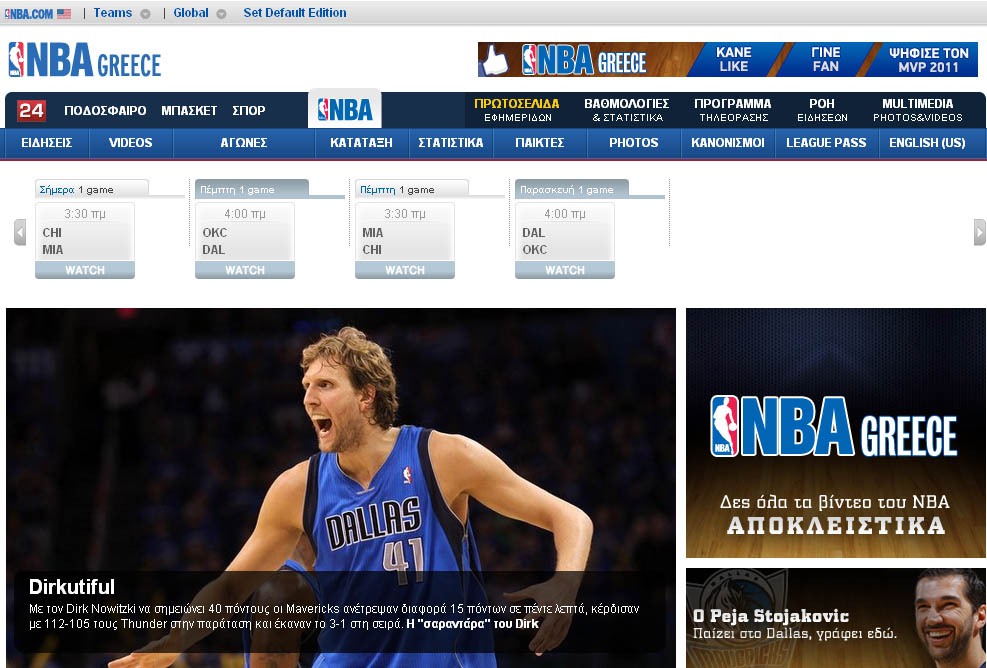Open the Teams dropdown arrow

pyautogui.click(x=145, y=14)
